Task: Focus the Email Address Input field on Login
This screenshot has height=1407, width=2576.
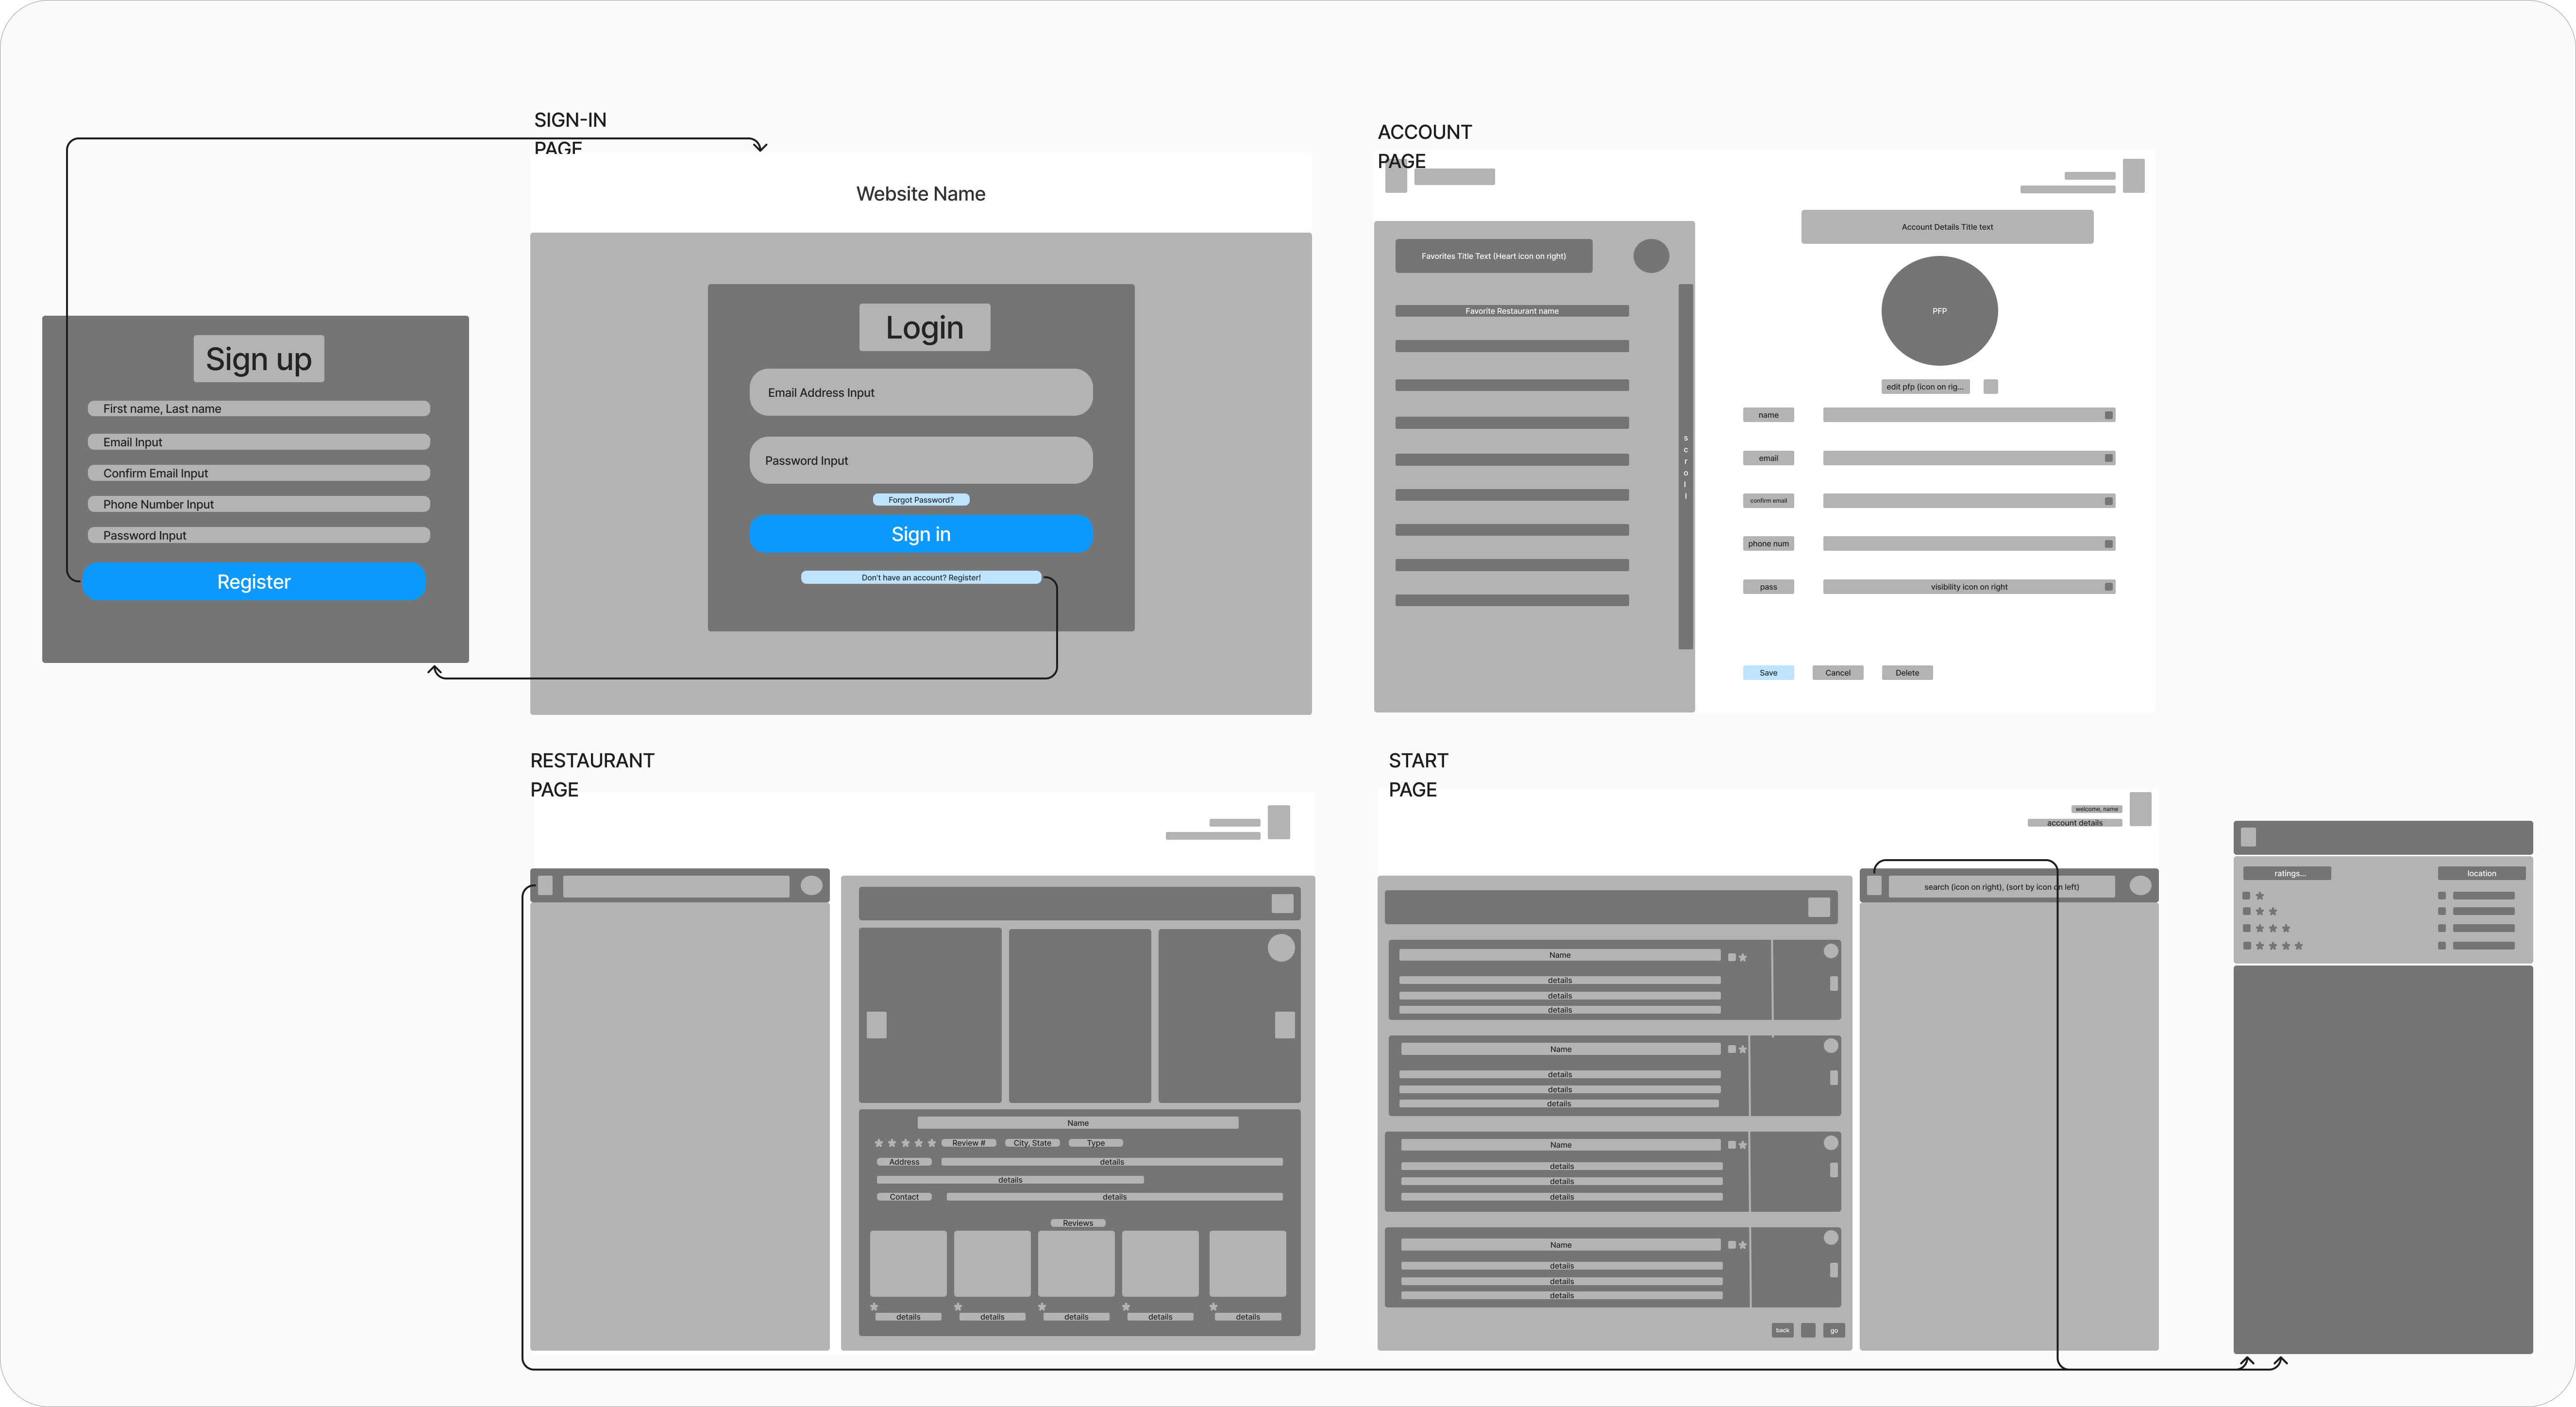Action: tap(921, 392)
